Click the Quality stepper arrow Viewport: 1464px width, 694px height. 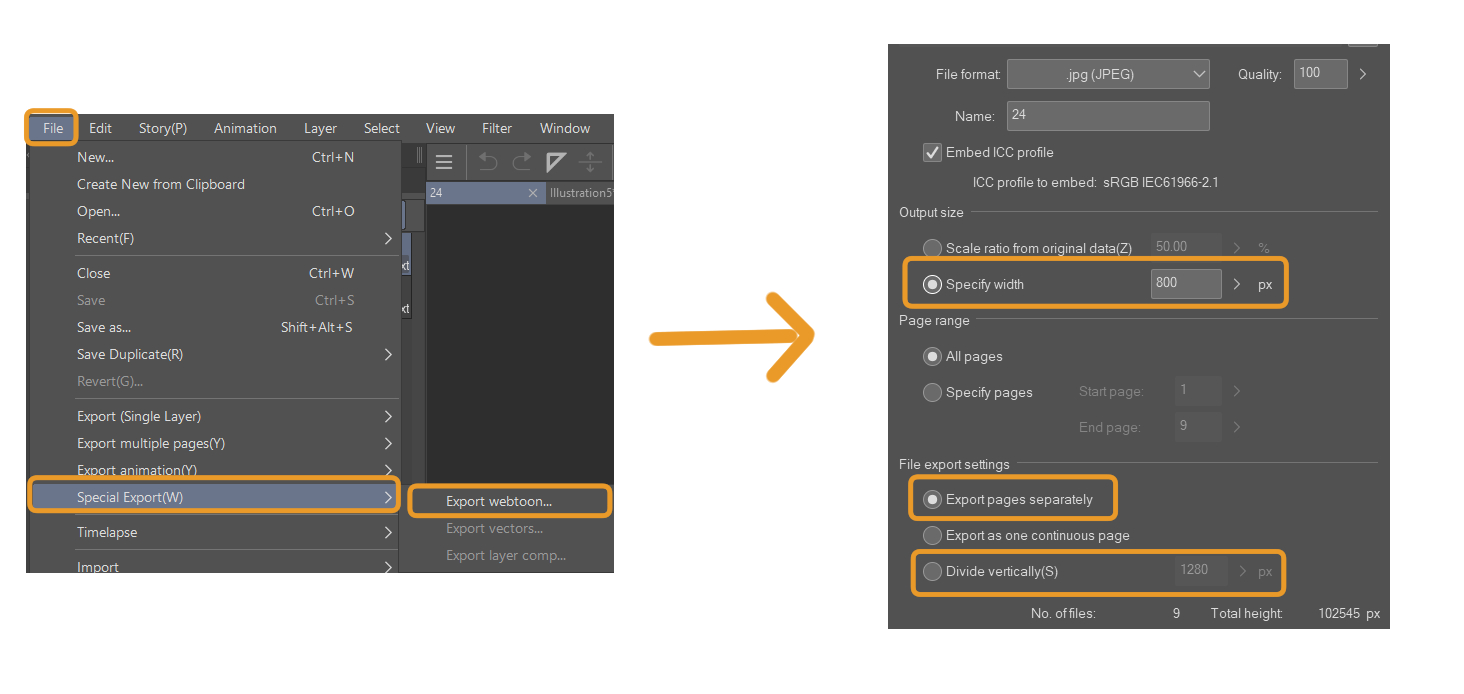tap(1362, 73)
